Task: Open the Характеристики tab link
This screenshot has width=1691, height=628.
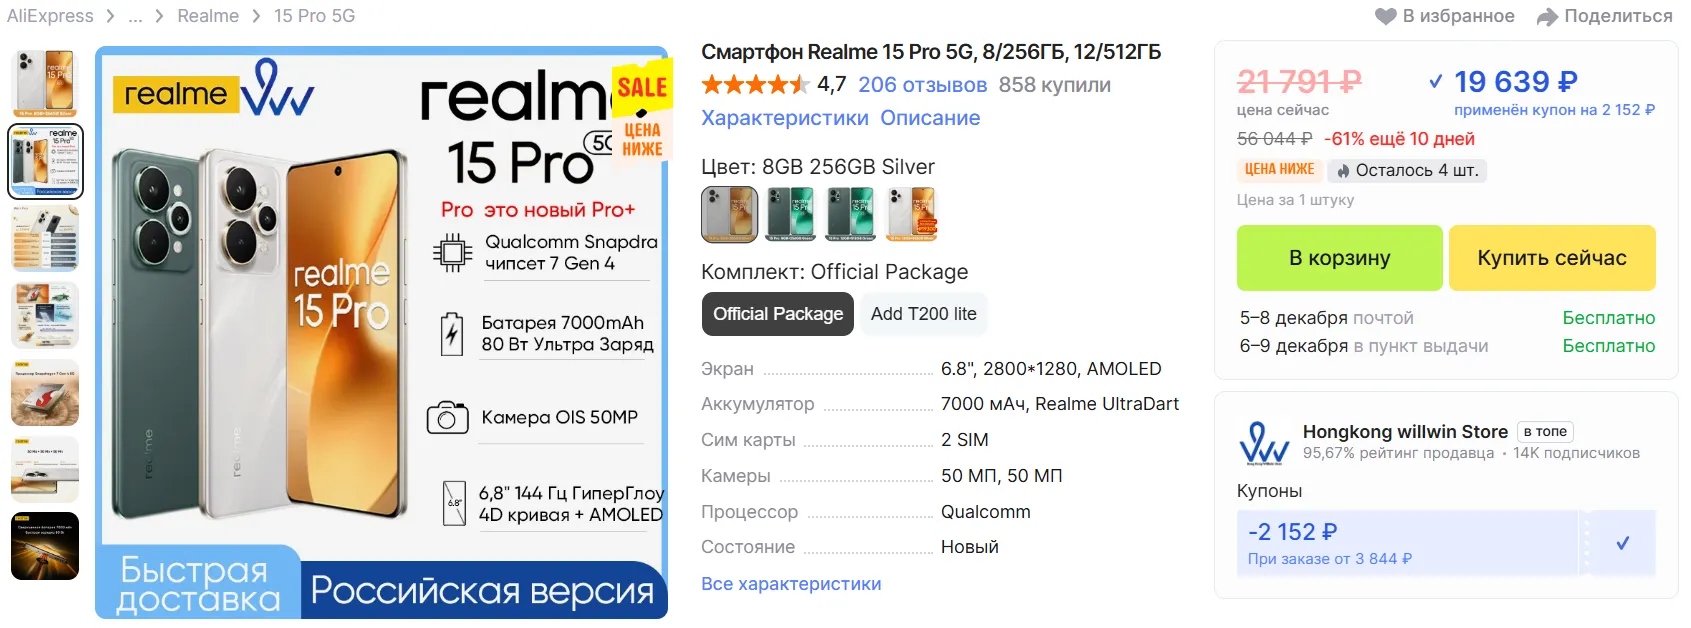Action: pyautogui.click(x=785, y=118)
